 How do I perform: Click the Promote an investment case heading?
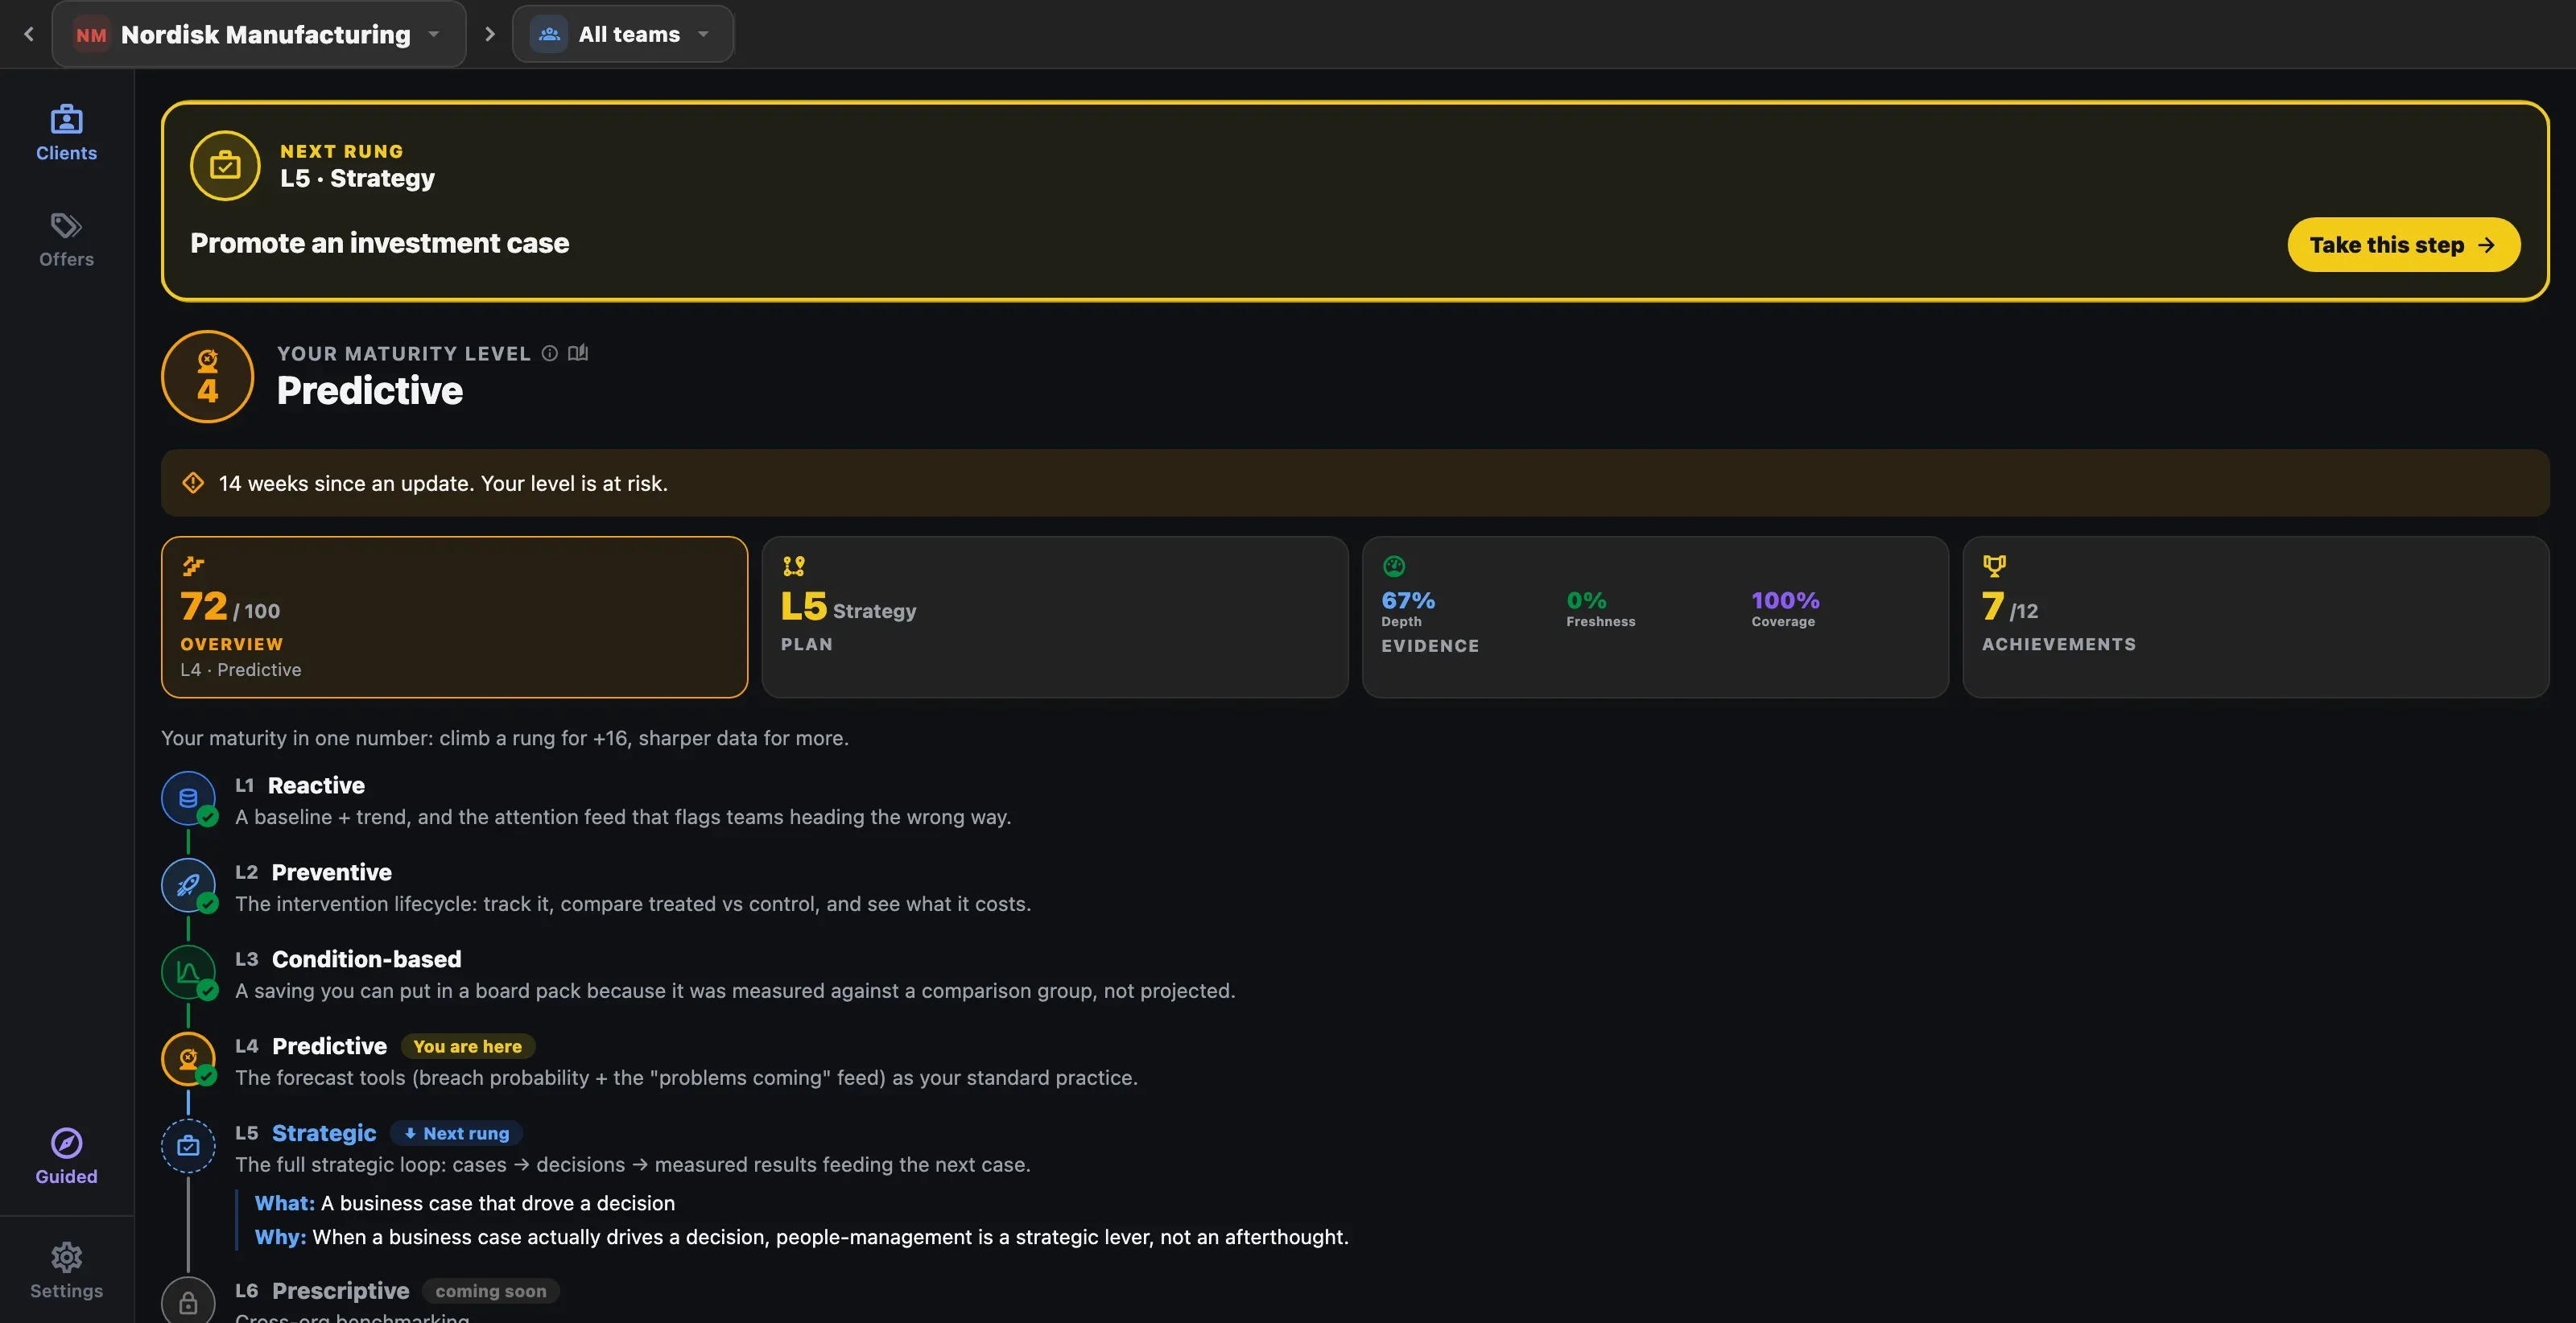click(x=380, y=243)
